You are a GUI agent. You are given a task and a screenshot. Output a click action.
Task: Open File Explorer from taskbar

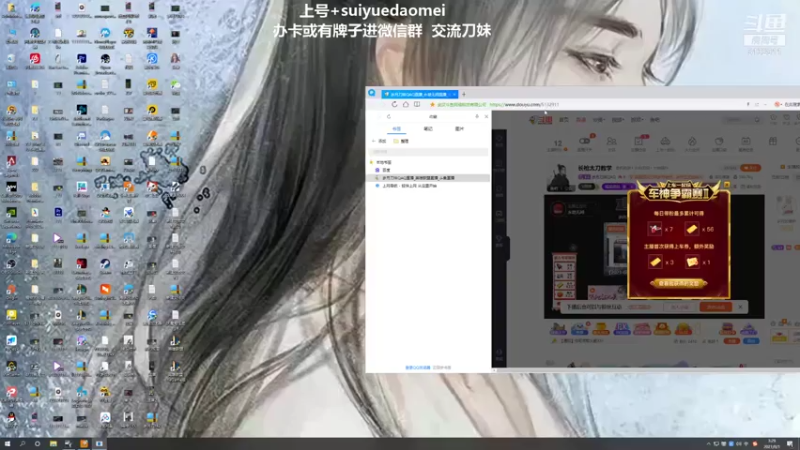[x=53, y=444]
